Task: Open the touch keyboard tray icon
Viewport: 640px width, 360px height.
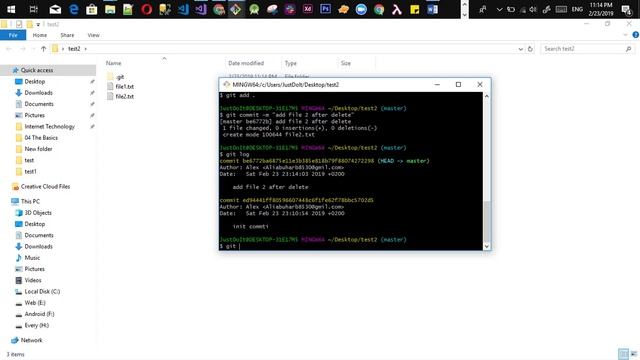Action: pos(561,9)
